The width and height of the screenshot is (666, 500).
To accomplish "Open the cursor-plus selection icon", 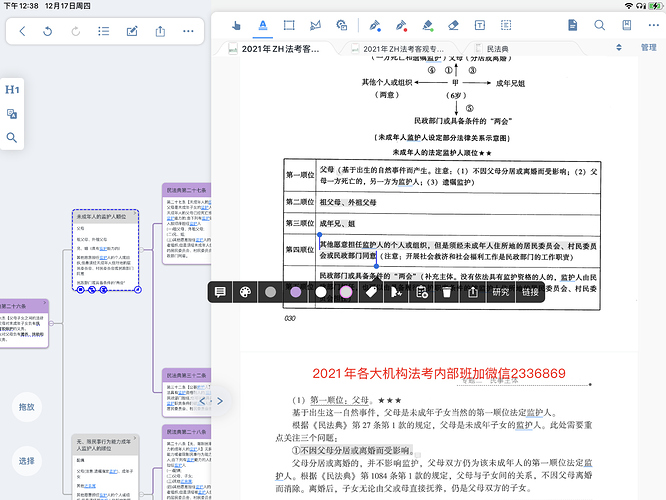I will 396,292.
